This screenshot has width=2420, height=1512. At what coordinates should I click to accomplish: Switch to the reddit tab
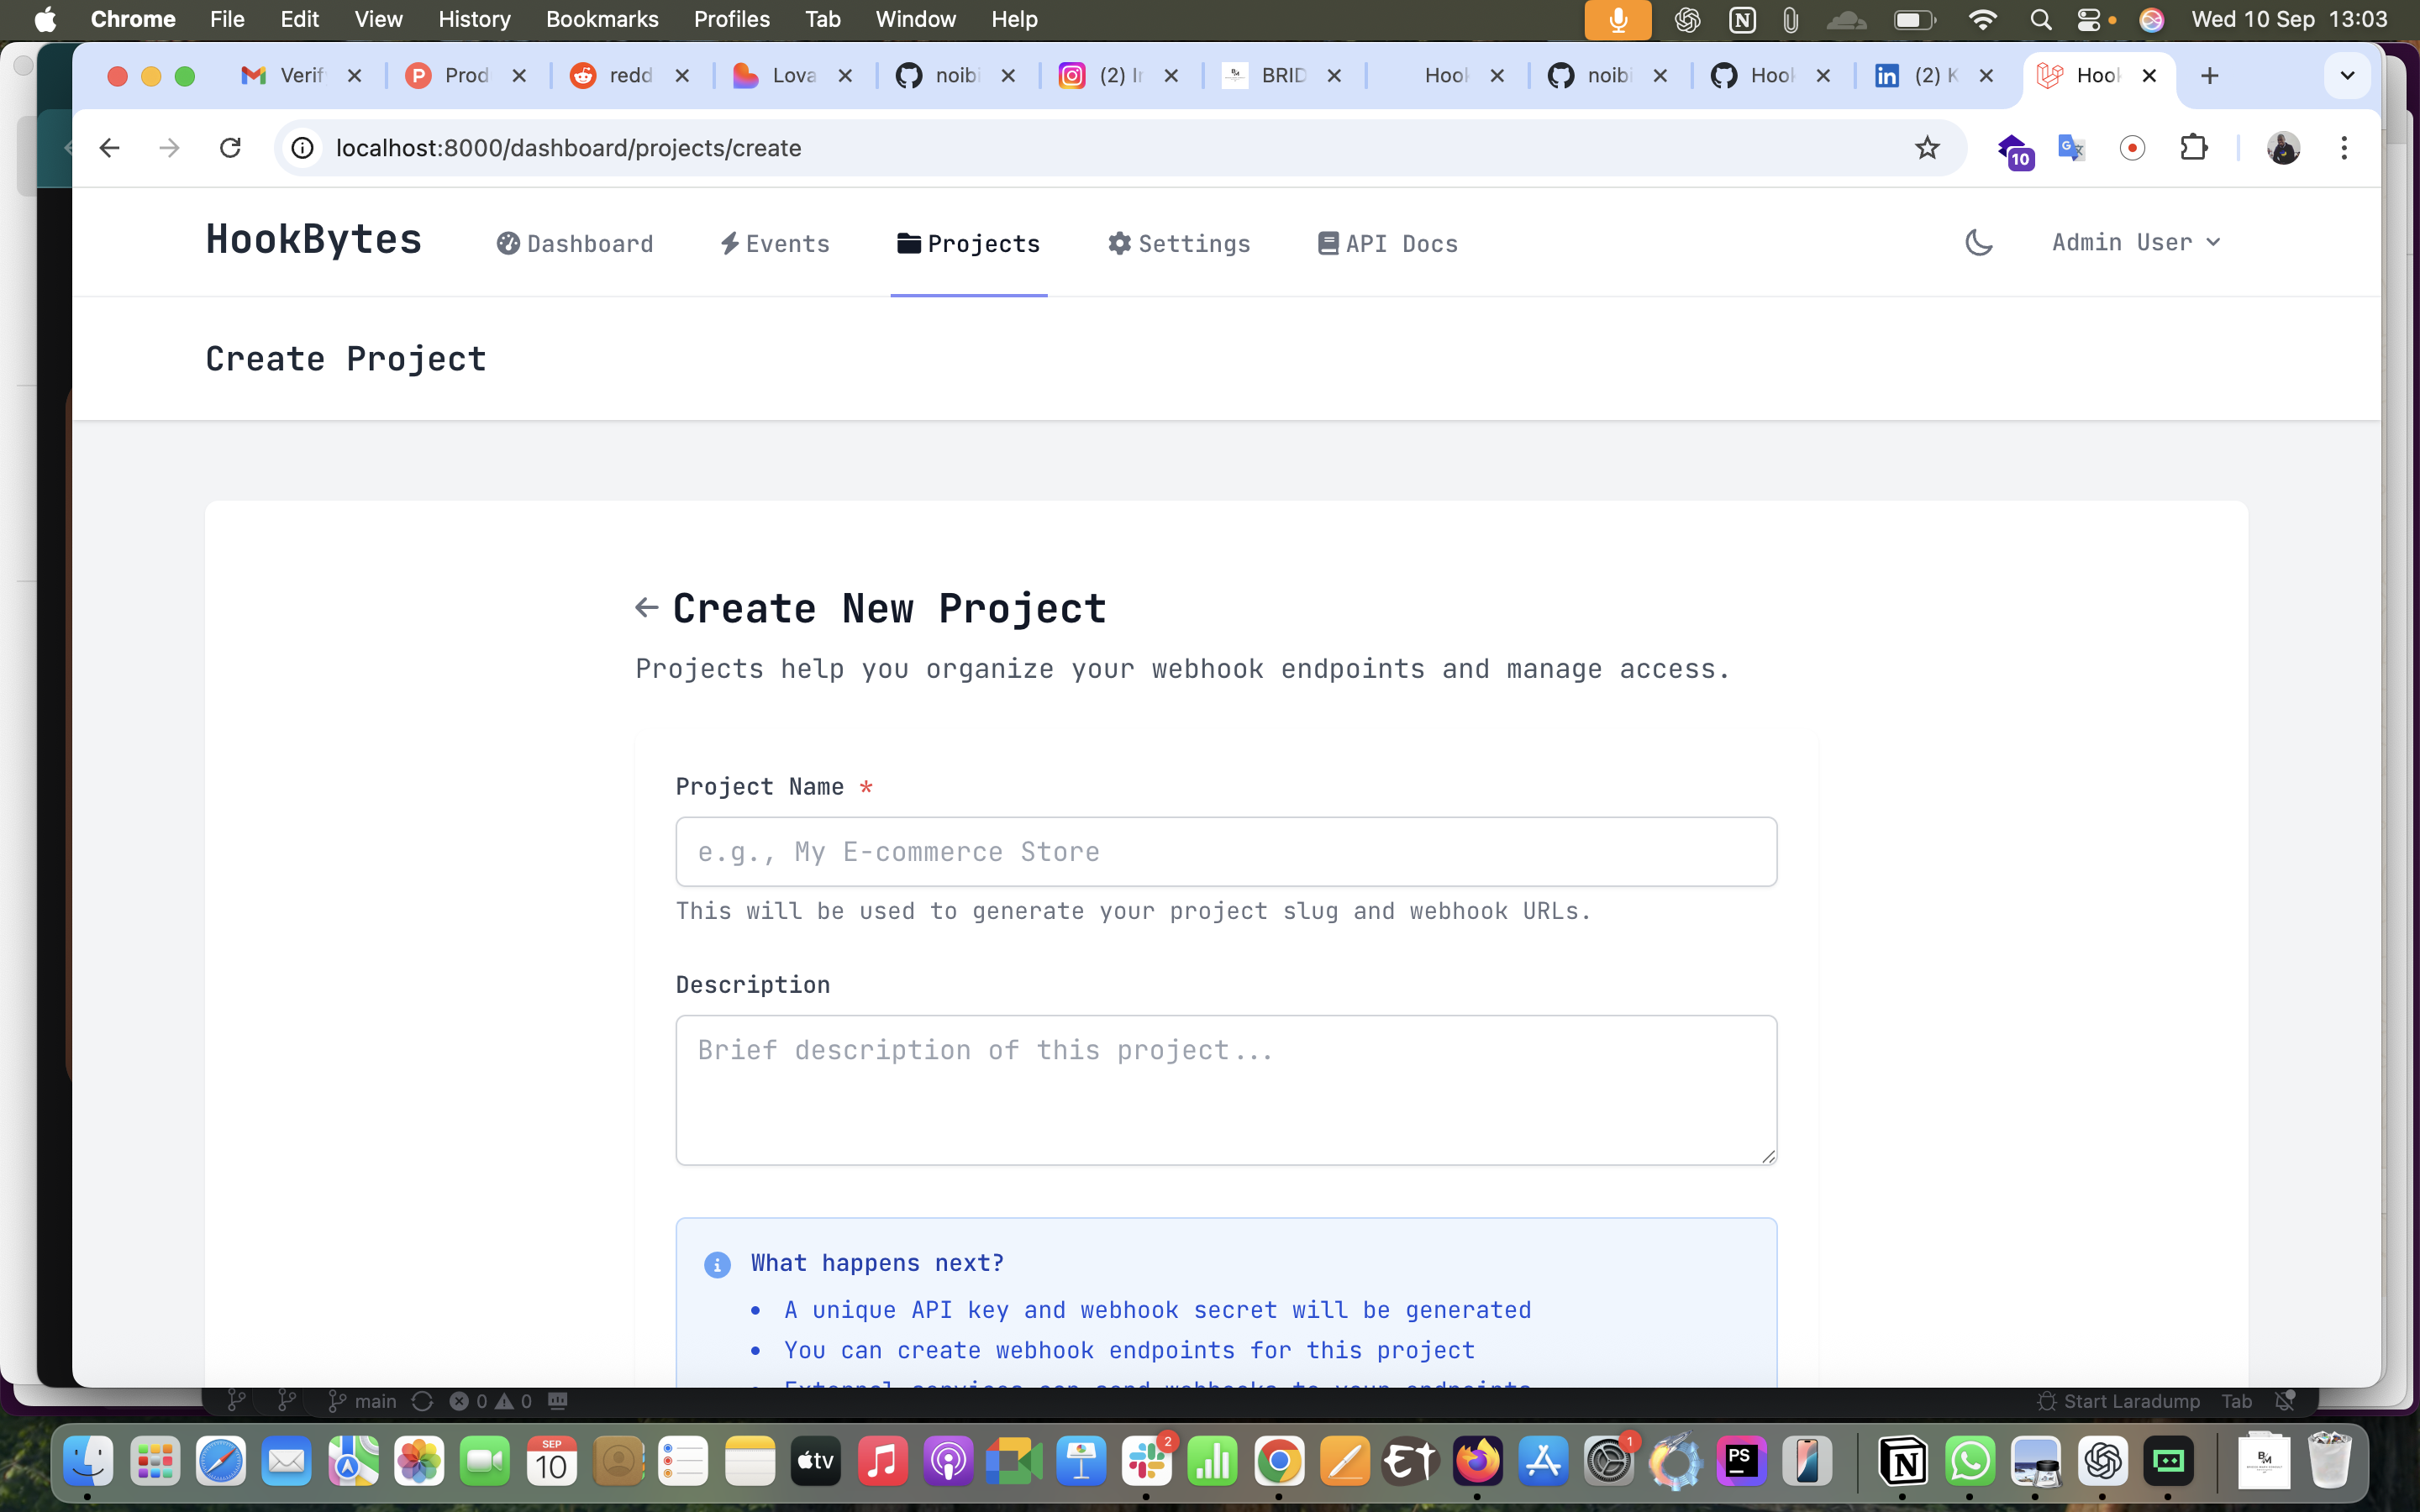630,75
